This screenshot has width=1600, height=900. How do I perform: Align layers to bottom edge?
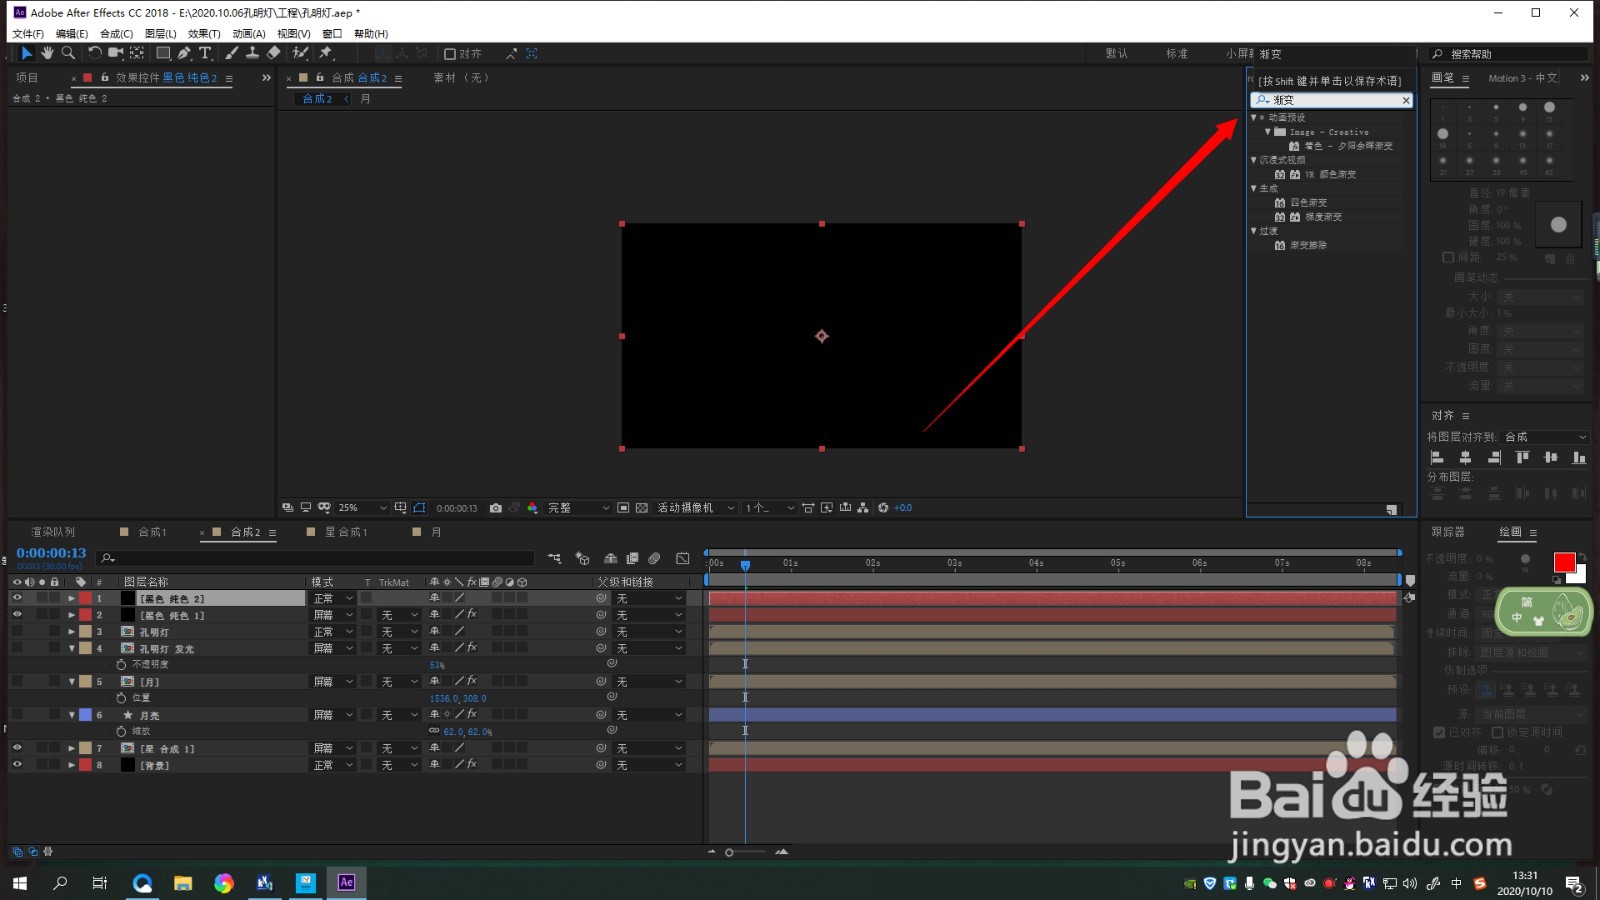coord(1579,457)
